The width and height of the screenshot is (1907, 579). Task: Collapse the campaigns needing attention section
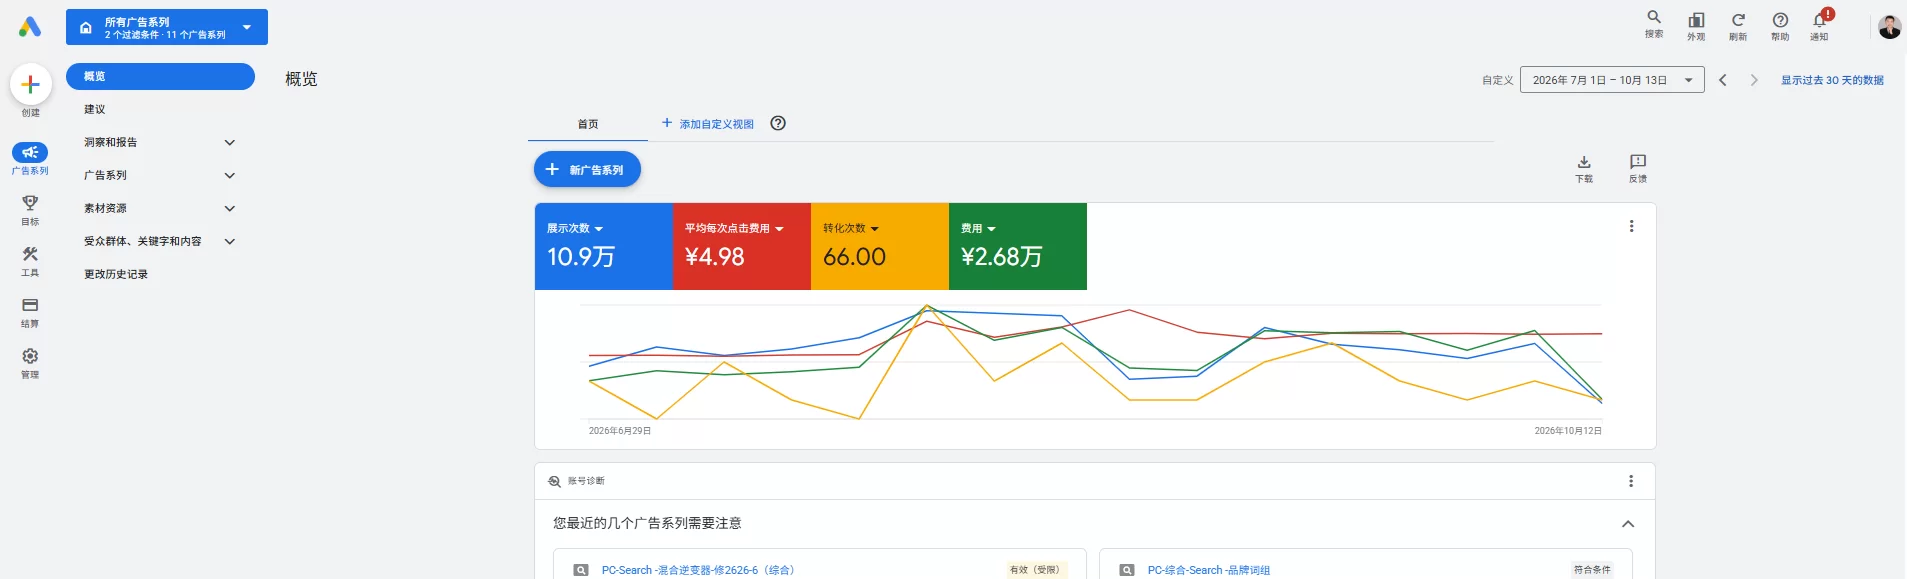coord(1628,524)
